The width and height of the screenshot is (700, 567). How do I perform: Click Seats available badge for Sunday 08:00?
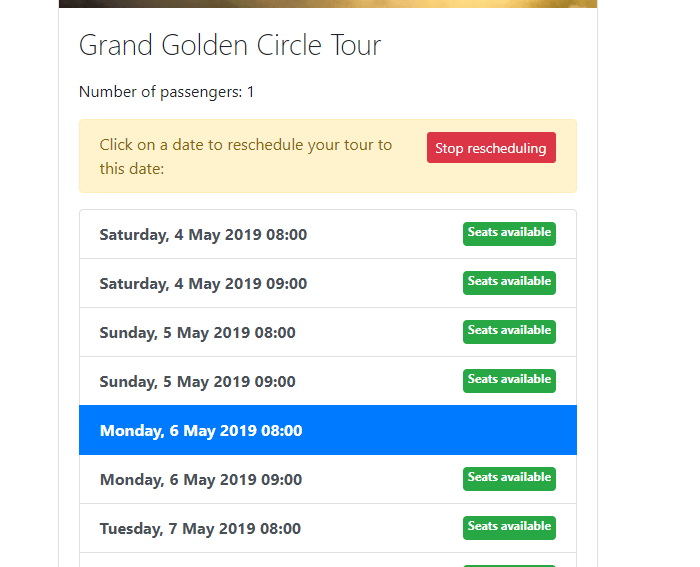[x=509, y=332]
